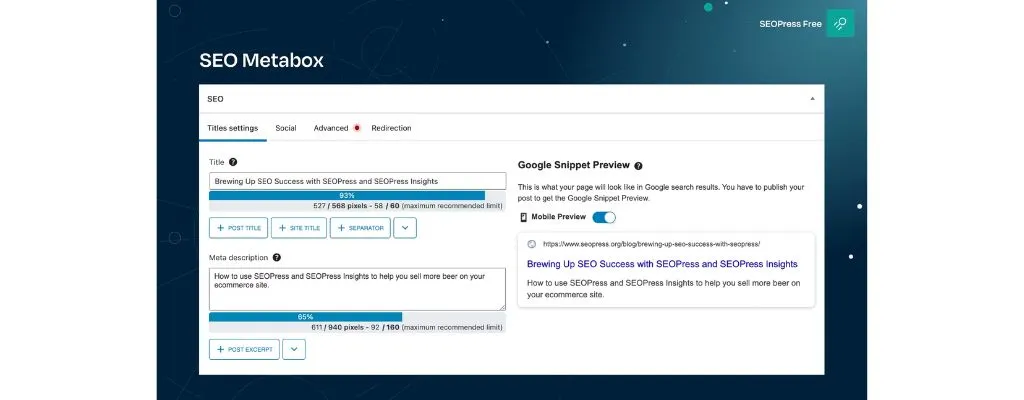Click the SEO panel header label
1024x400 pixels.
[x=215, y=99]
